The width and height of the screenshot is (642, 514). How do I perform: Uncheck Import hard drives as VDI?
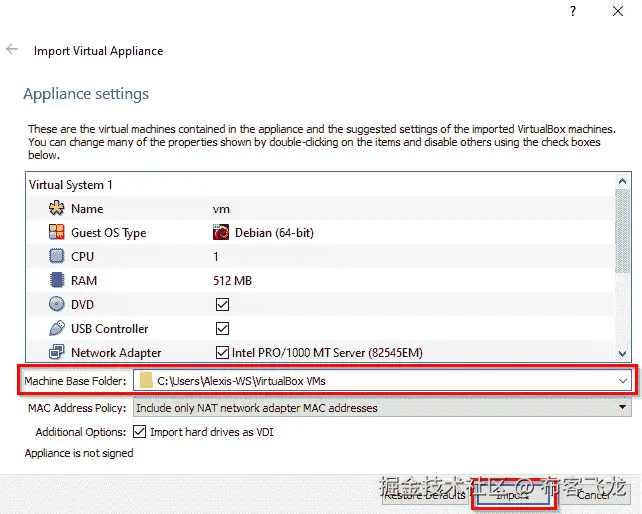(x=139, y=431)
